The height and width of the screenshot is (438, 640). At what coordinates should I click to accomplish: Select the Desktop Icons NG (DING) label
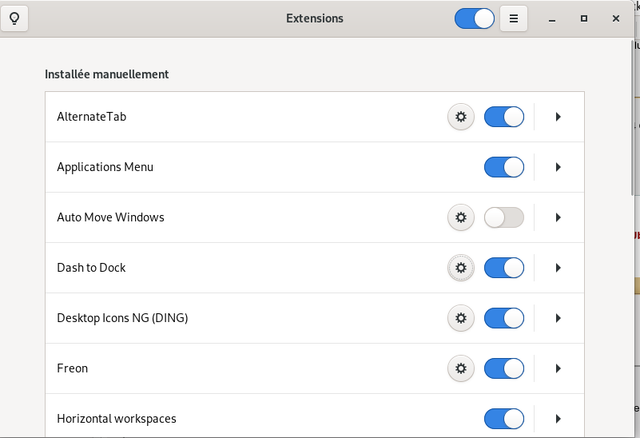(x=122, y=318)
